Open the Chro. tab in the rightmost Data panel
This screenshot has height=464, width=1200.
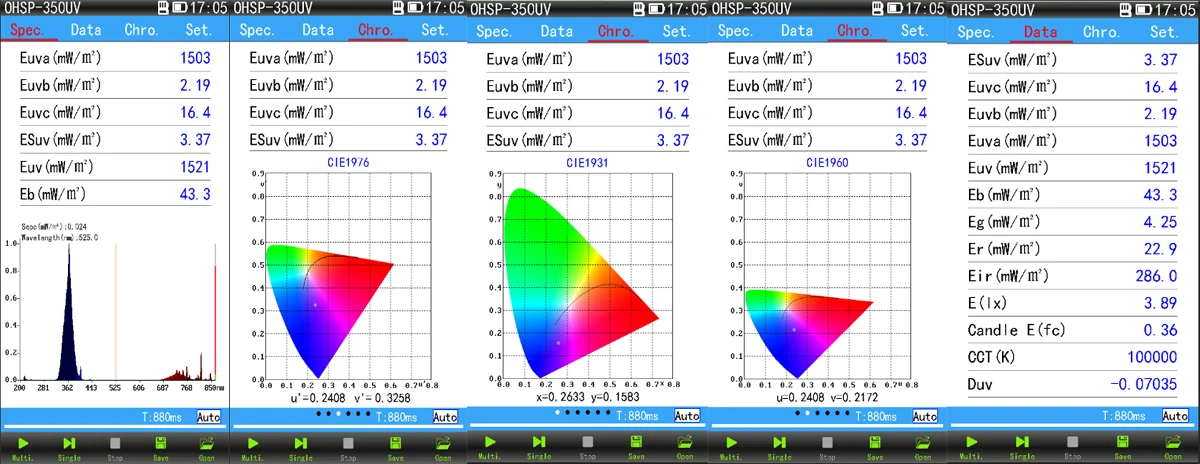coord(1100,32)
